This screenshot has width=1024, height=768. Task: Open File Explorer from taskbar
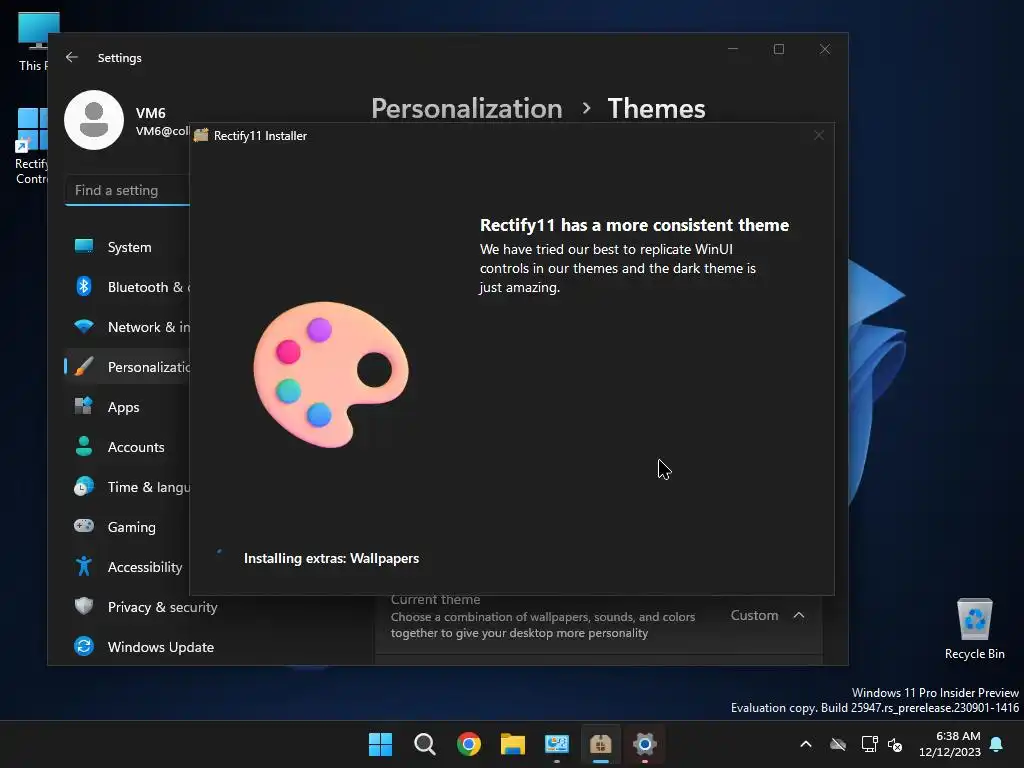pos(513,744)
